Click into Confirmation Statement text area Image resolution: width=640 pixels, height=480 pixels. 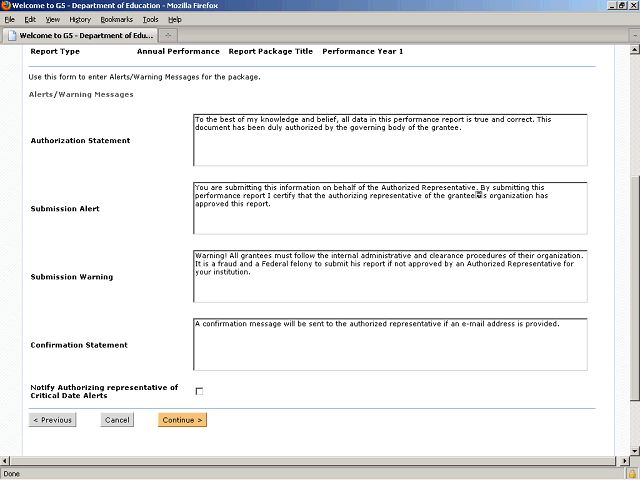pos(390,344)
